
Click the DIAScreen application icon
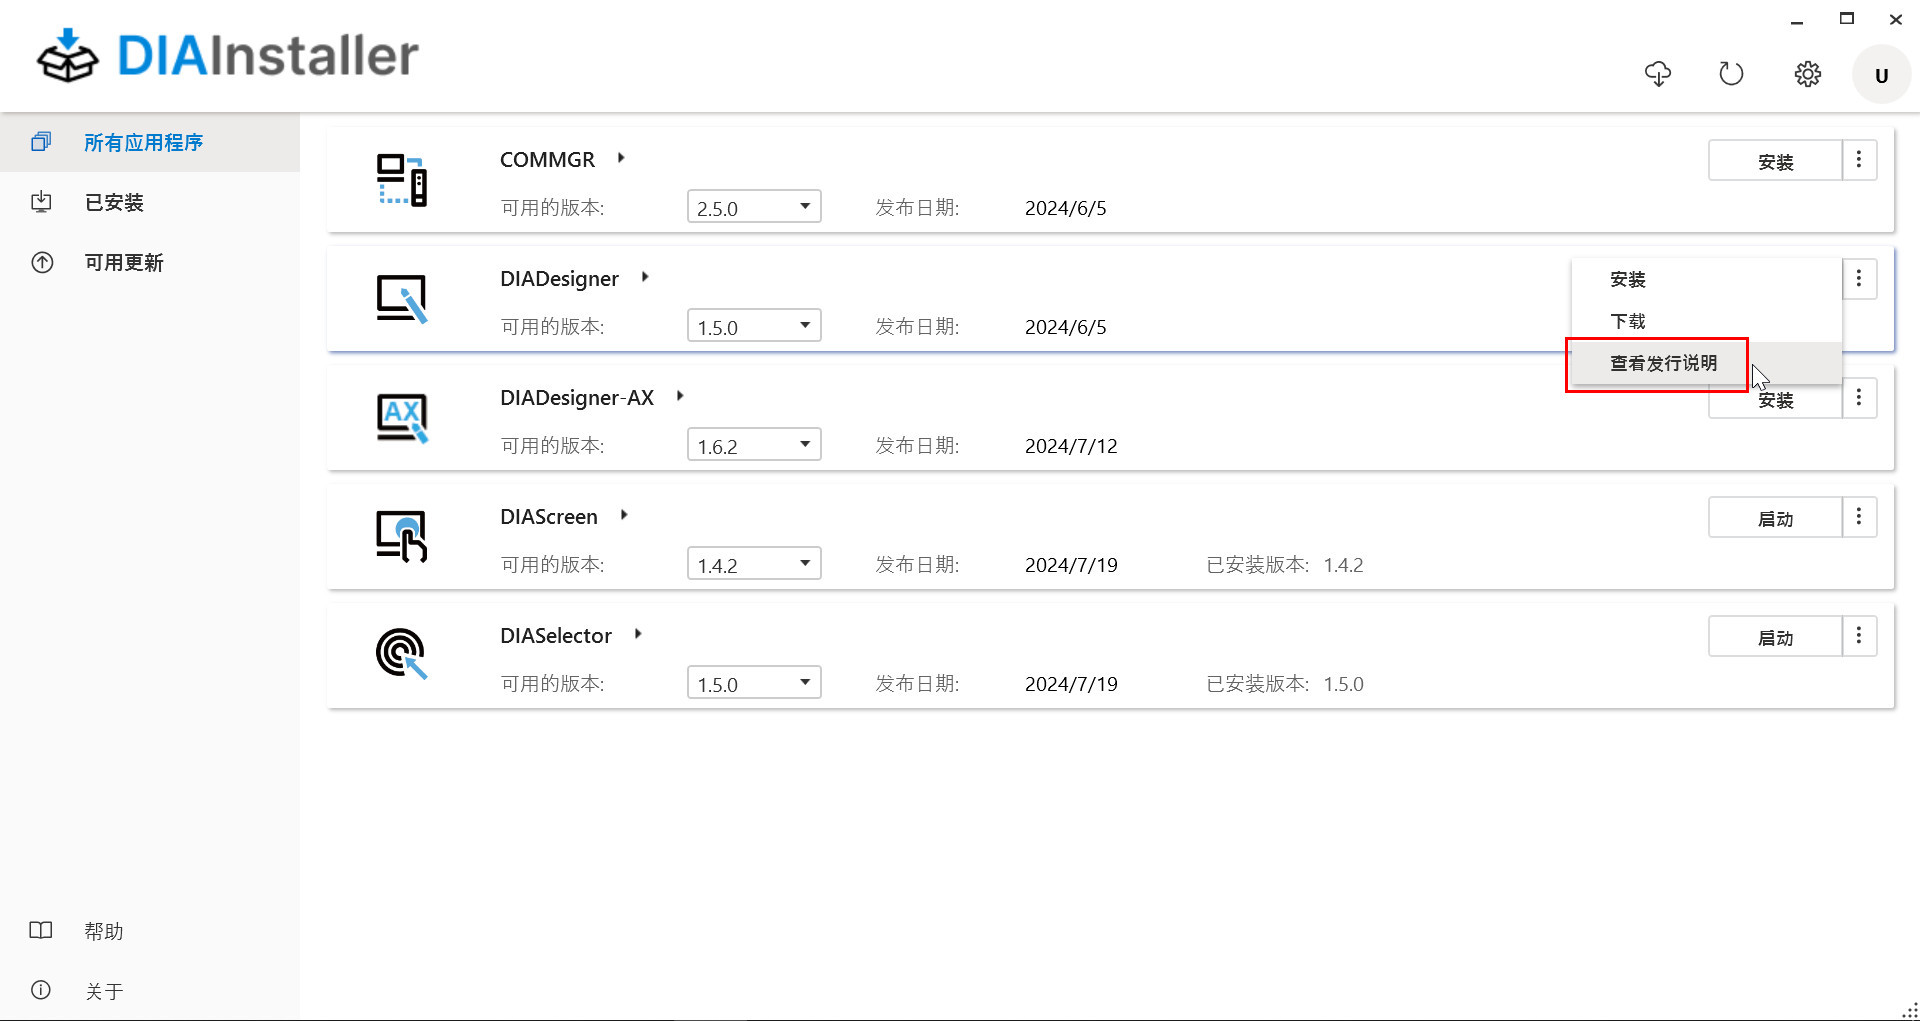point(401,537)
